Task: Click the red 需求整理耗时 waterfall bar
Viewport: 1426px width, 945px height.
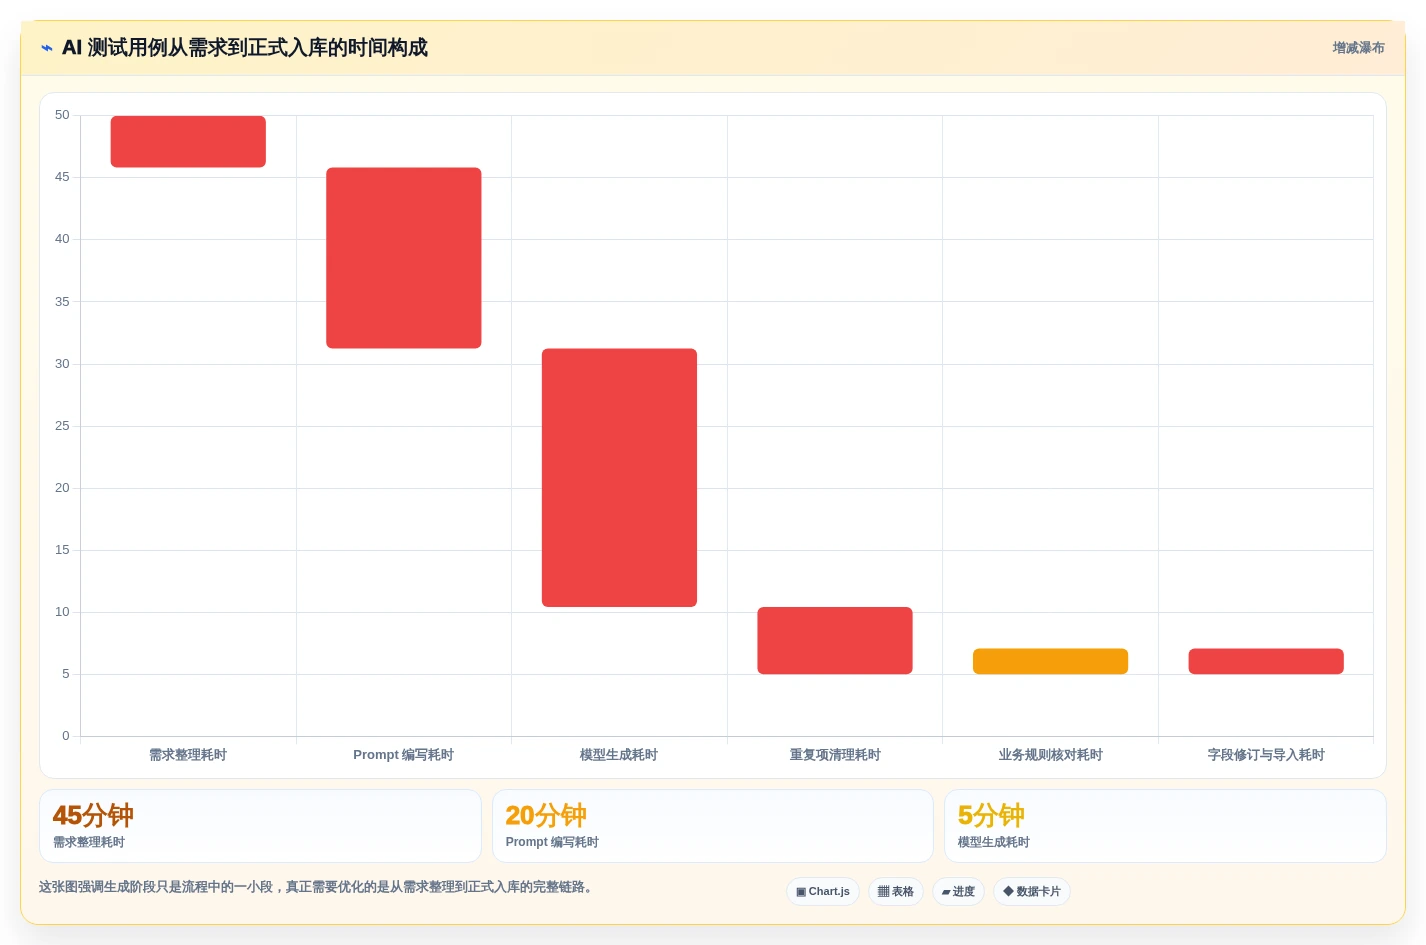Action: (188, 141)
